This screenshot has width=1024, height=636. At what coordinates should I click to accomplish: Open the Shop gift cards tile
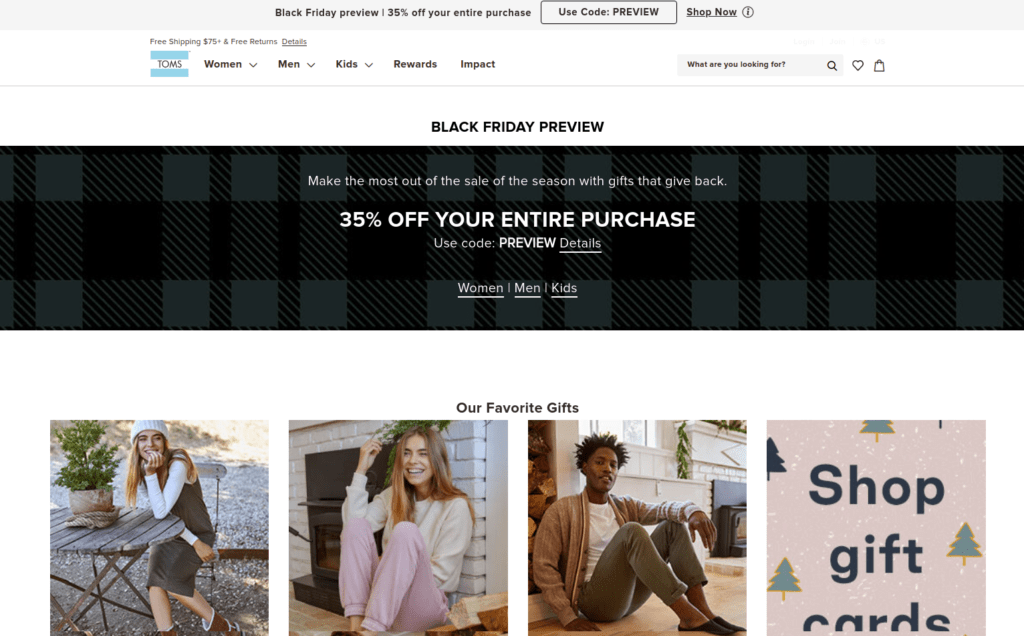(x=876, y=528)
